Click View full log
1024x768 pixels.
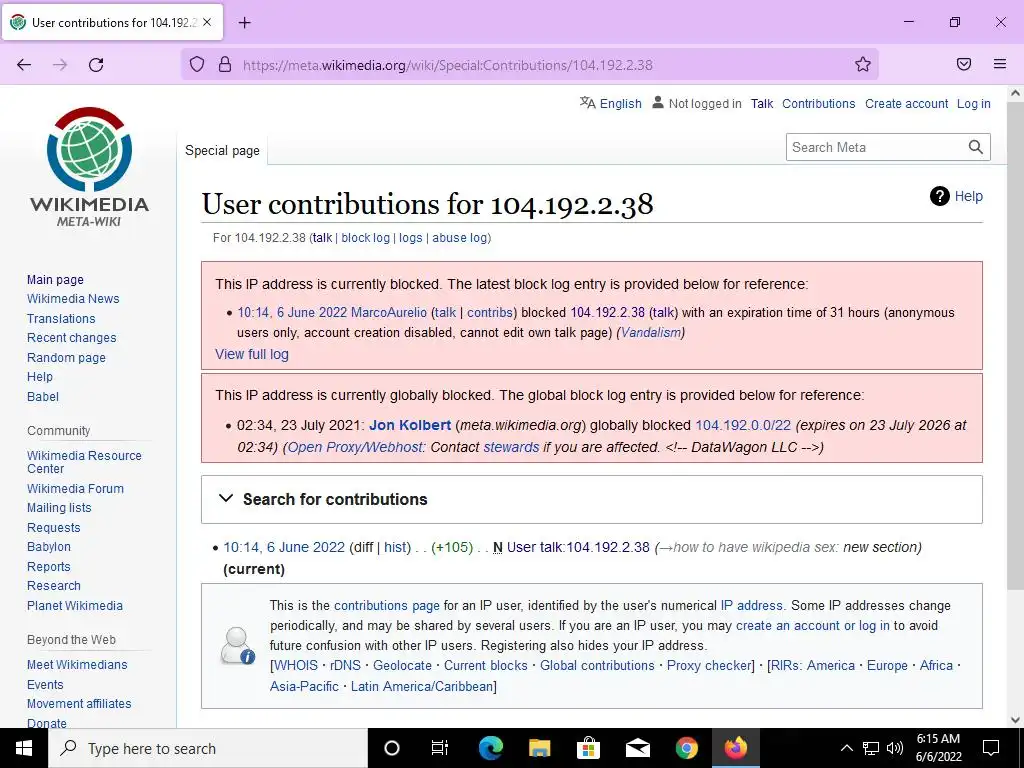click(x=251, y=354)
